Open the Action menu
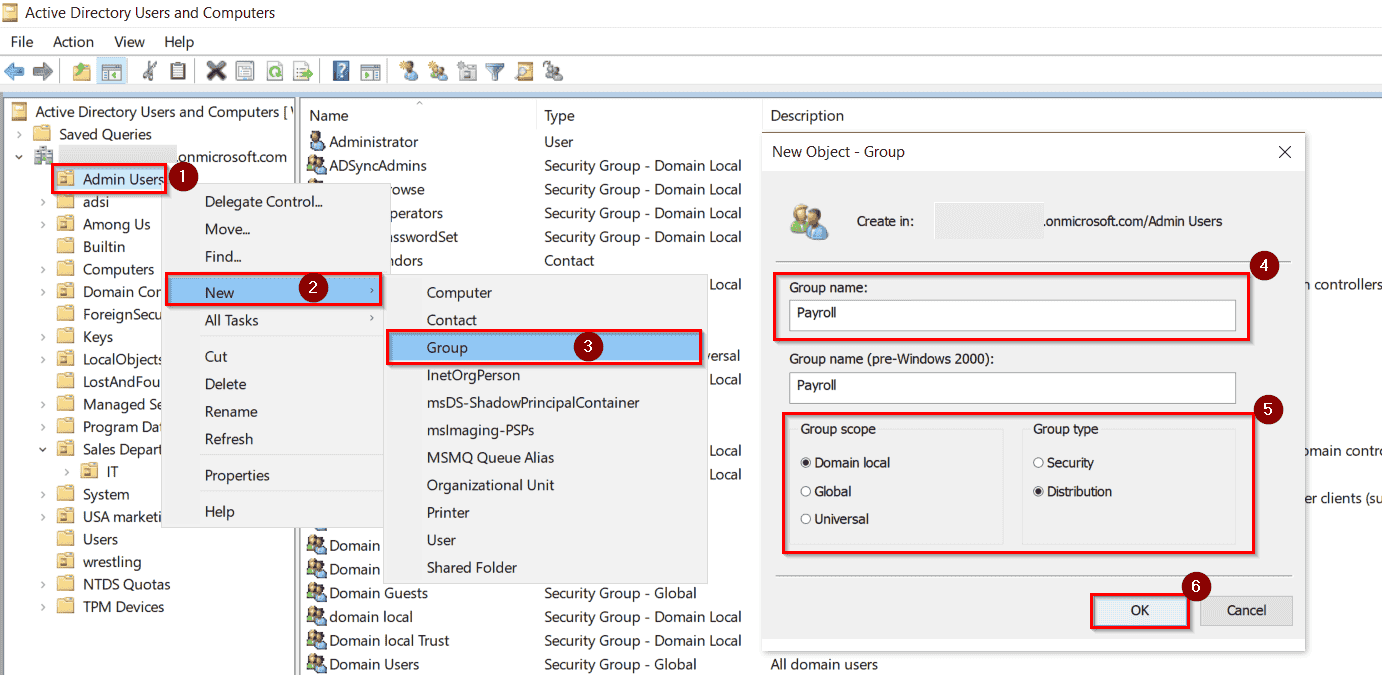Image resolution: width=1382 pixels, height=675 pixels. (73, 41)
